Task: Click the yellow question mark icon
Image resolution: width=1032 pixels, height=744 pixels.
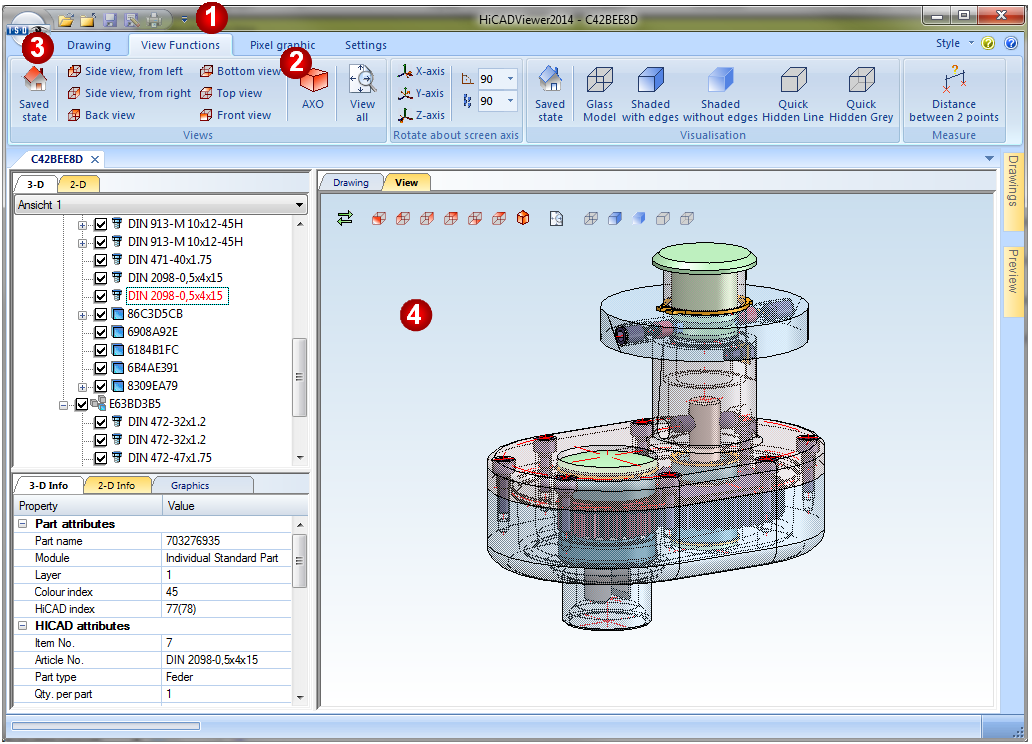Action: tap(988, 43)
